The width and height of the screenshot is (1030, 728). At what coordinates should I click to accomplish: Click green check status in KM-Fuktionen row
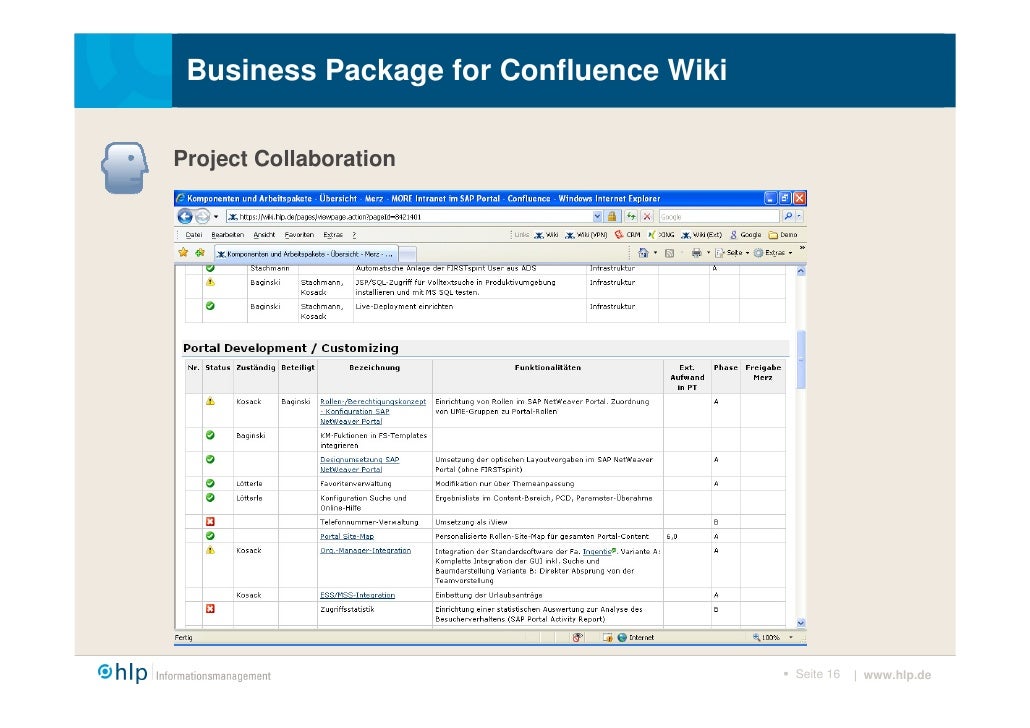click(210, 435)
